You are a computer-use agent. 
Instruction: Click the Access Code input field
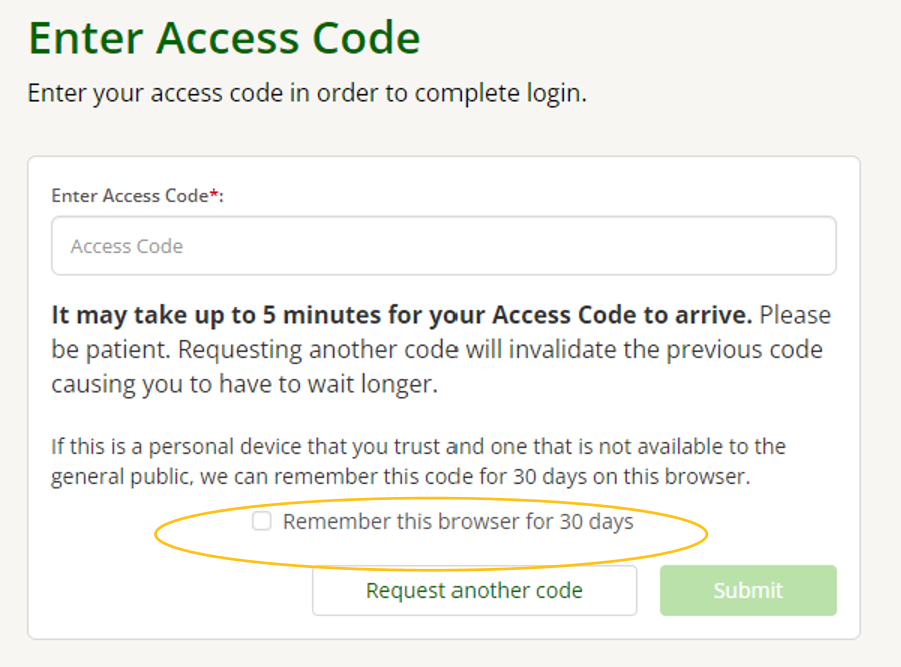(443, 246)
